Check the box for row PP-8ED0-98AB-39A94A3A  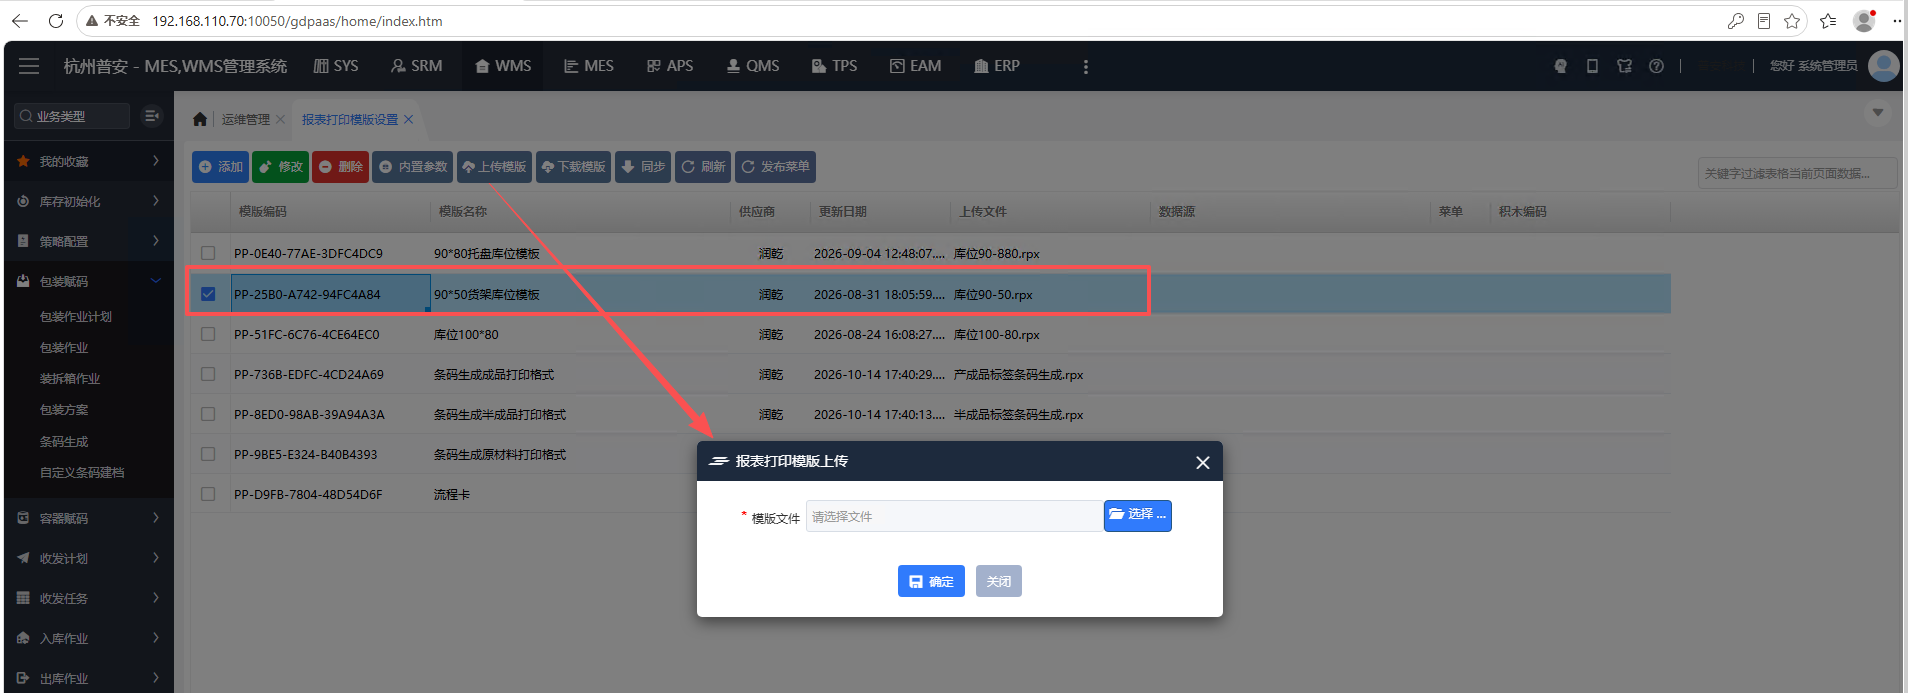coord(208,414)
